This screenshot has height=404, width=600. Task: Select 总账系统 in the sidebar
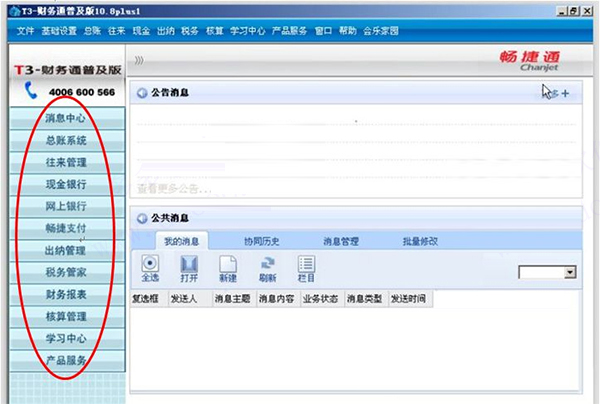point(67,140)
